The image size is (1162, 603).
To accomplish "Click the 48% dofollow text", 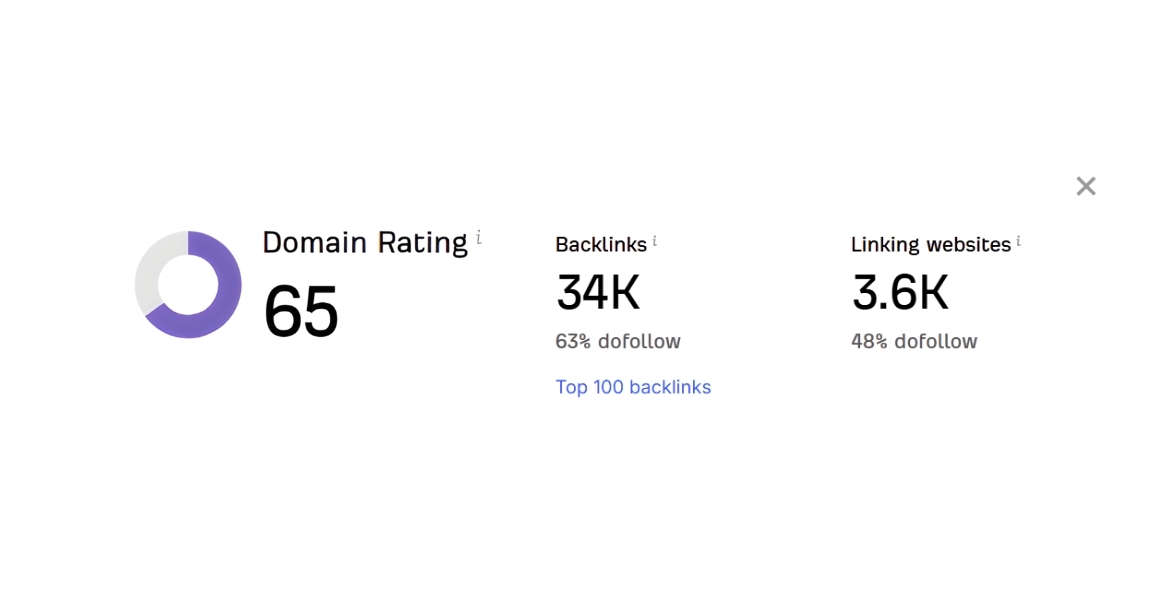I will [914, 341].
